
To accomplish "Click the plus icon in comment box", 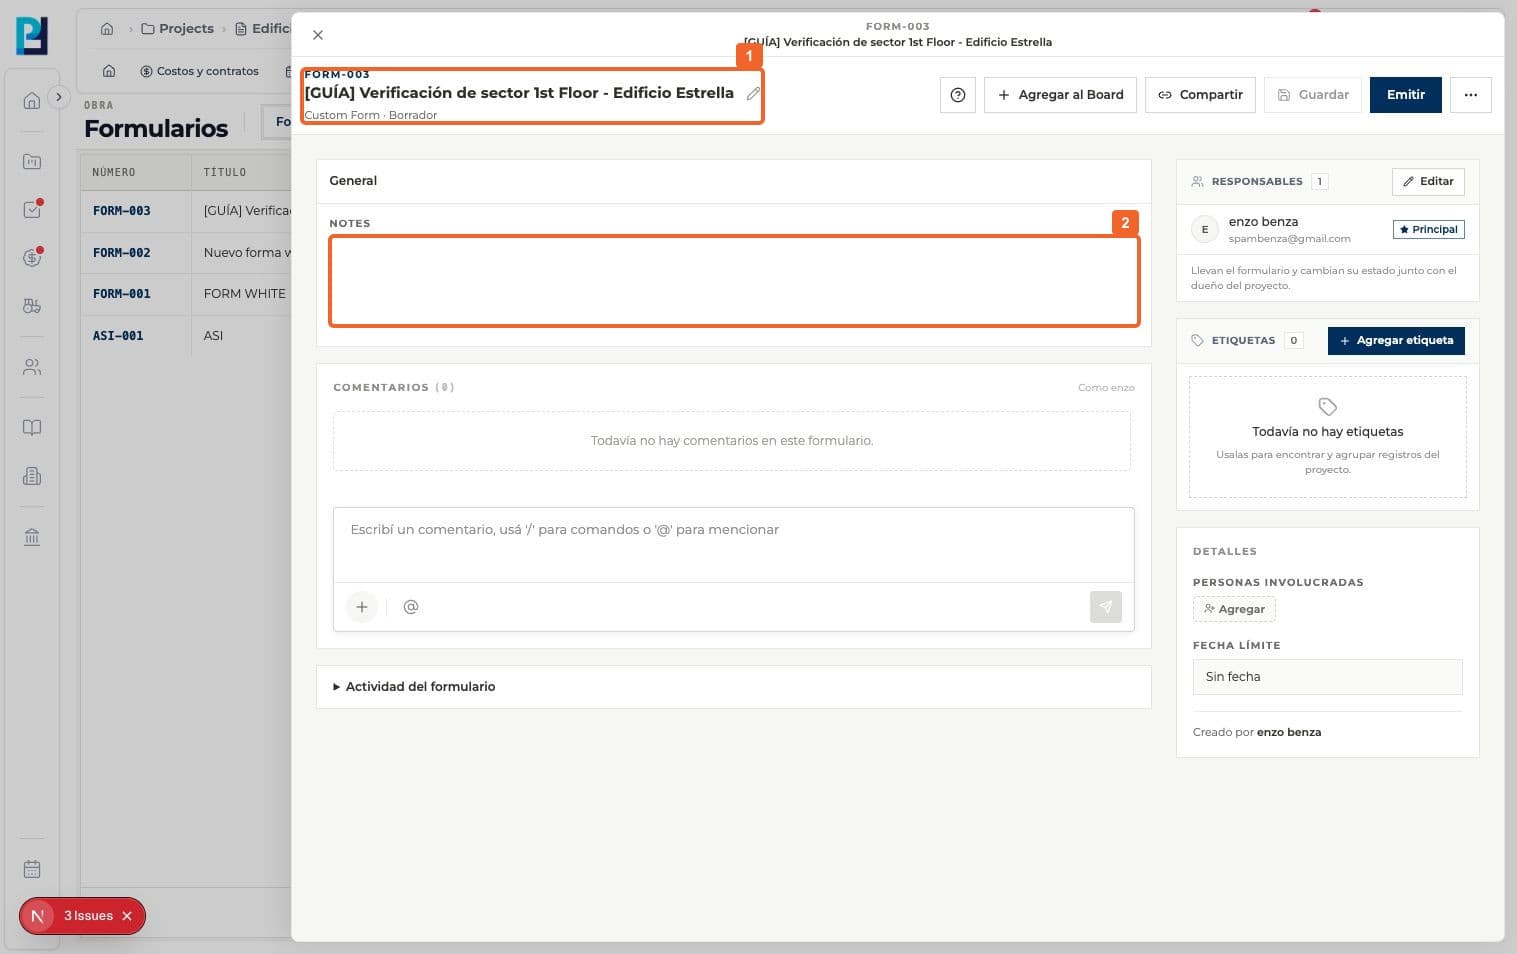I will tap(362, 607).
